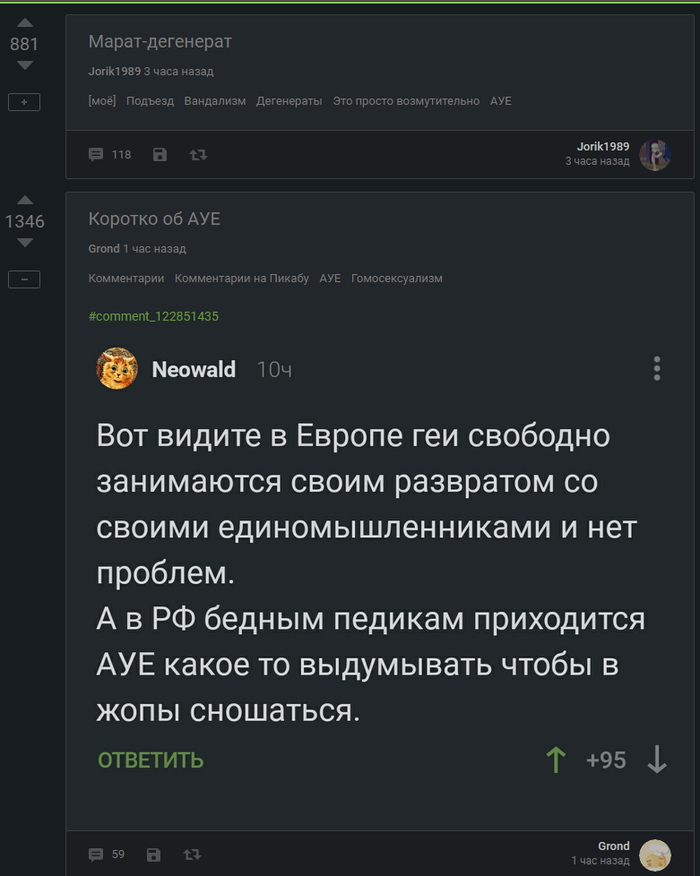Image resolution: width=700 pixels, height=876 pixels.
Task: Open the 118 comments of the first post
Action: coord(110,154)
